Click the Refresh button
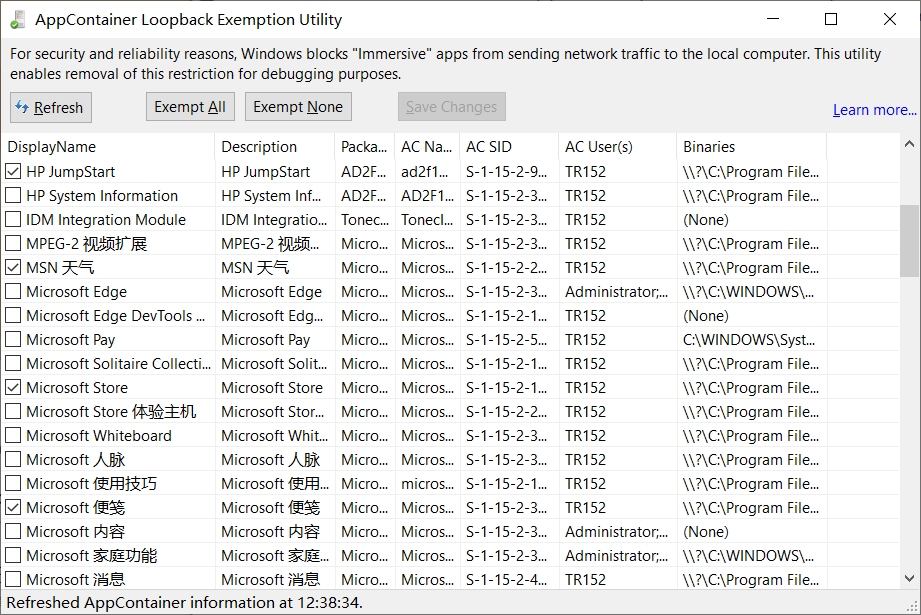This screenshot has height=615, width=921. tap(50, 107)
